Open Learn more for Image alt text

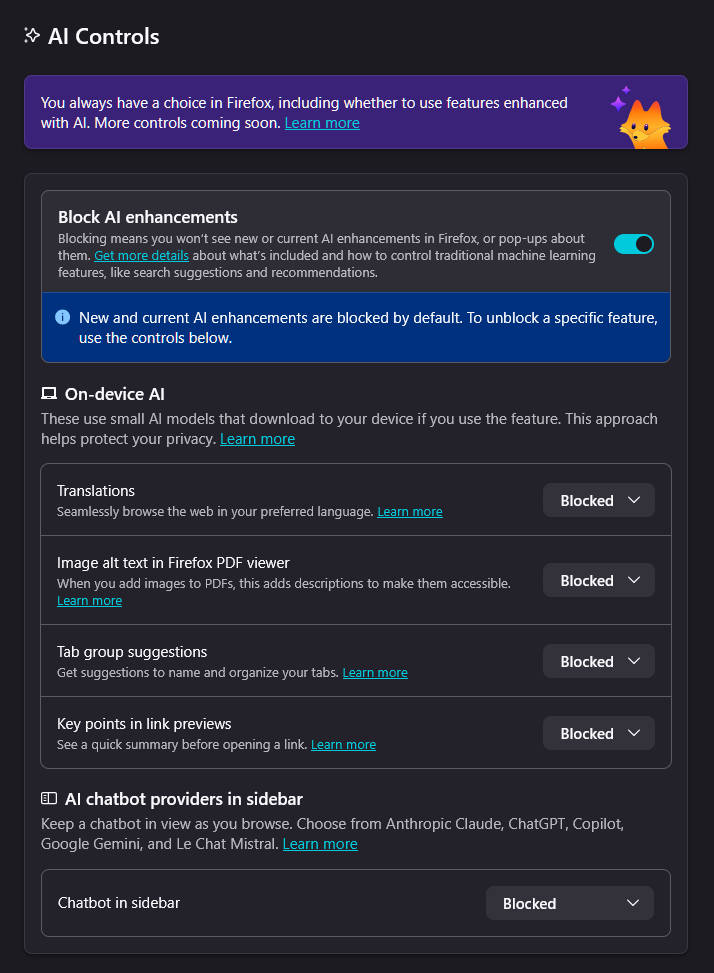click(x=89, y=601)
